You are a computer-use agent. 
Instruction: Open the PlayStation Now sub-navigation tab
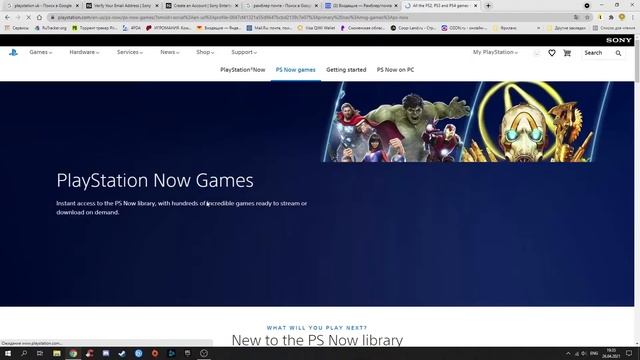[242, 70]
